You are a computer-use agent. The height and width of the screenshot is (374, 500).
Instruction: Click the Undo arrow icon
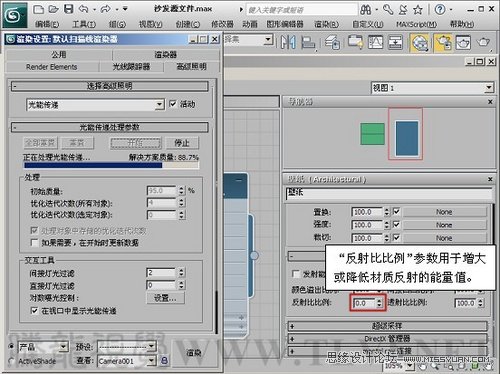(84, 9)
